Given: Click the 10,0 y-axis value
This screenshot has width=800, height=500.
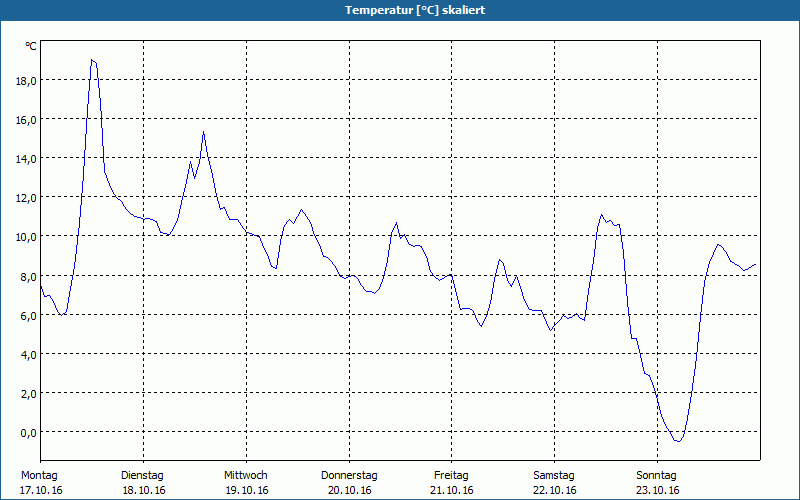Looking at the screenshot, I should 26,237.
